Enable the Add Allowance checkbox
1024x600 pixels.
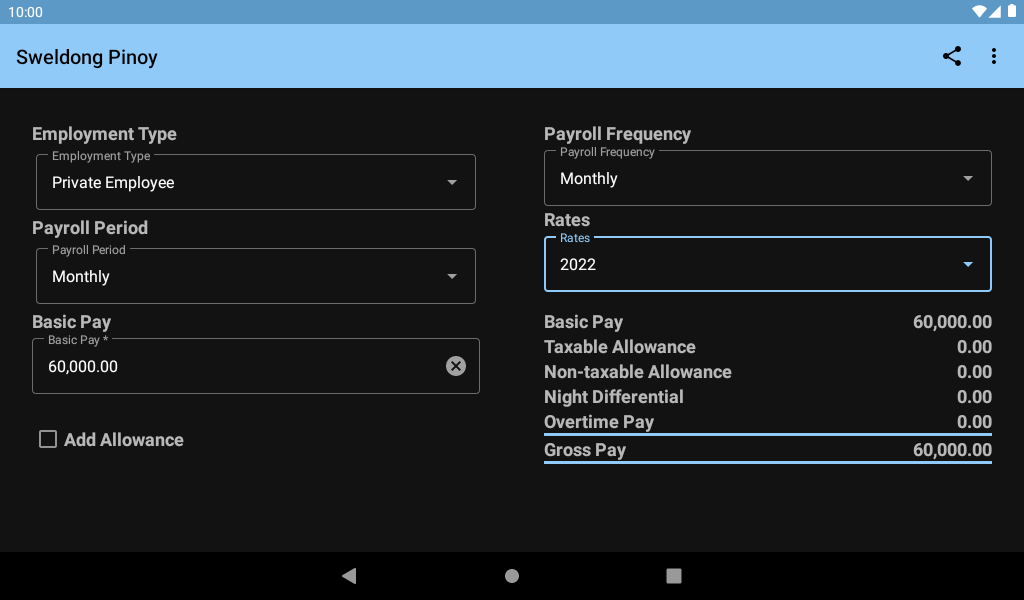(48, 439)
